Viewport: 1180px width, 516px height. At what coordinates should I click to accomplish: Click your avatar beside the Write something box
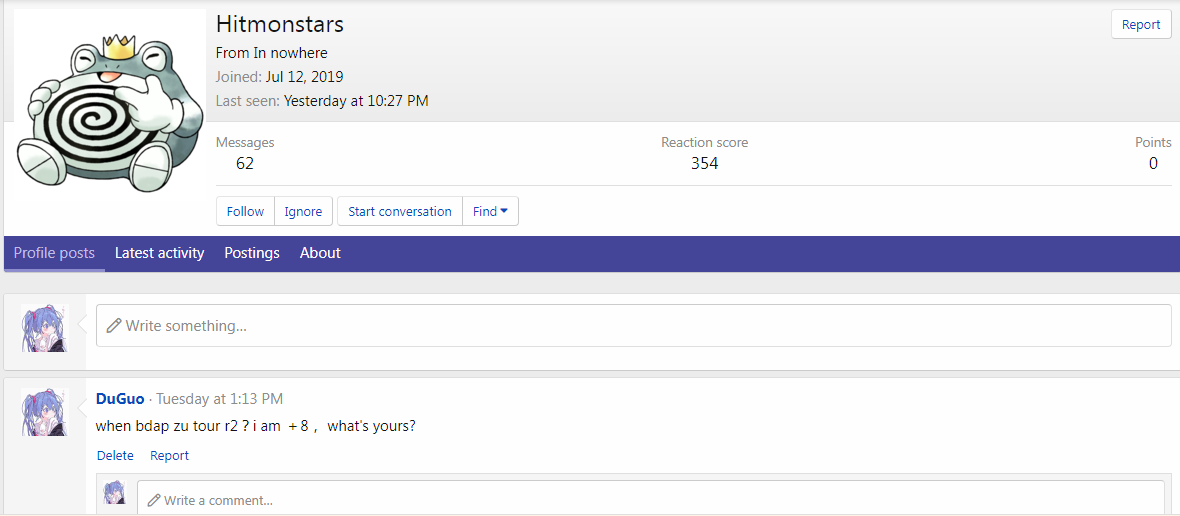click(x=44, y=328)
